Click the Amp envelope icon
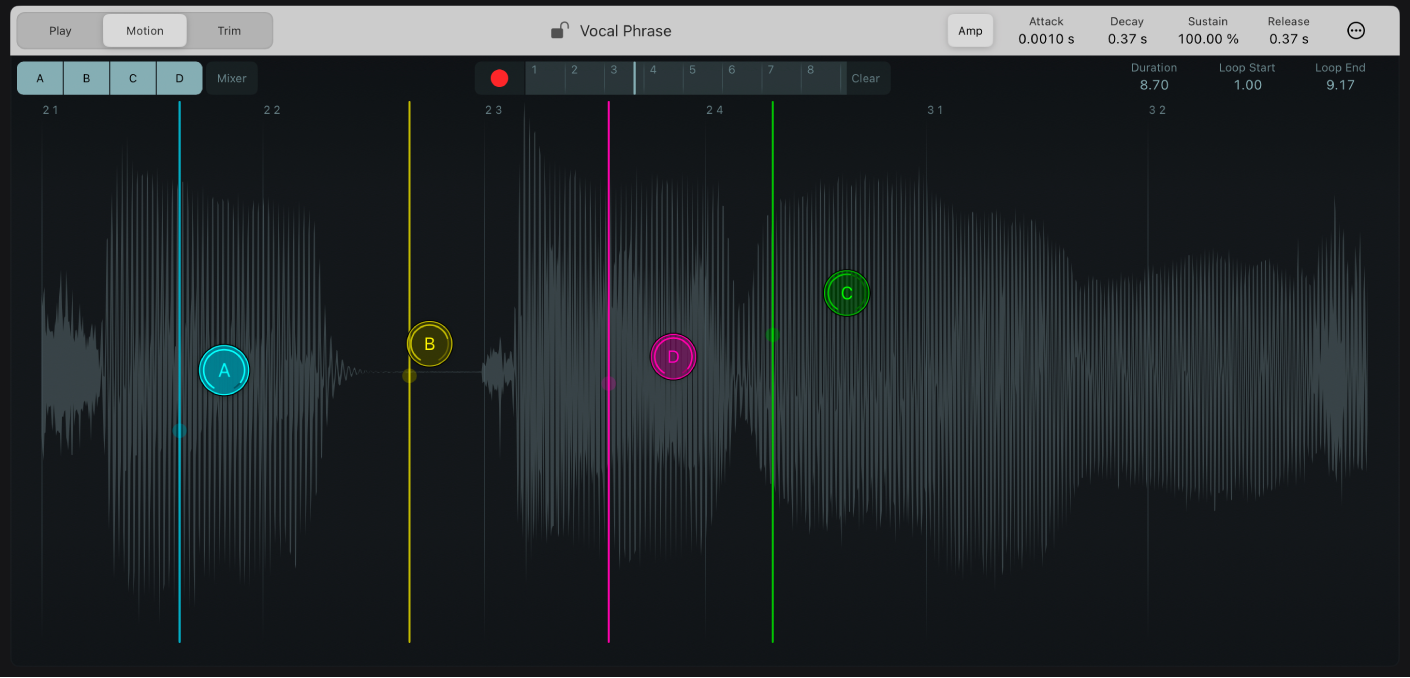 pos(970,30)
